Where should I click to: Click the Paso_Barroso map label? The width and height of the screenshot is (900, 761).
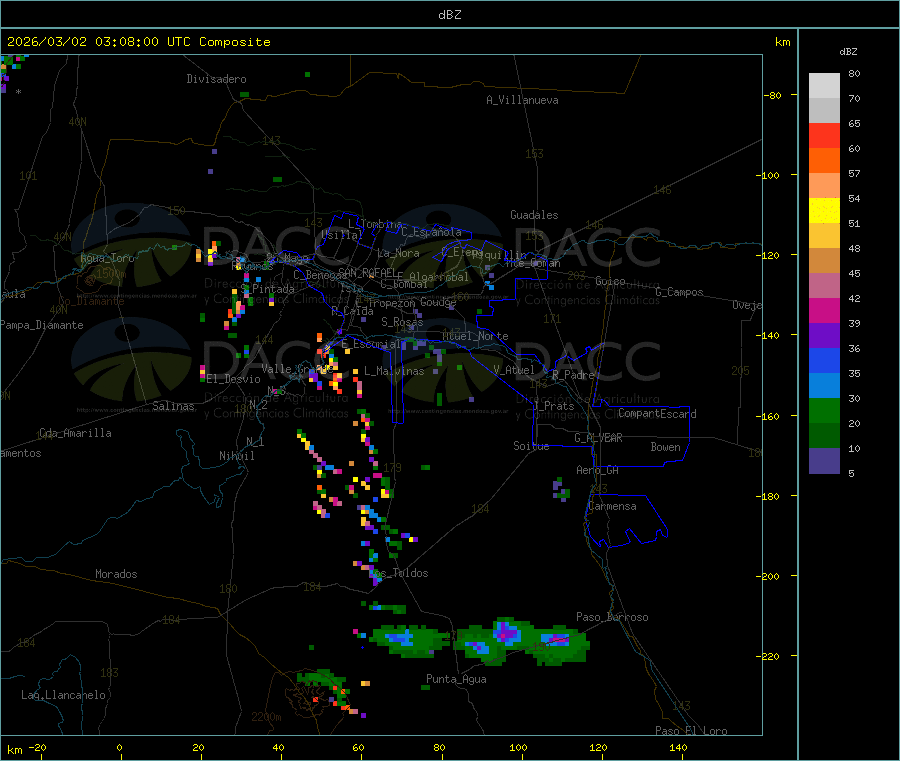612,617
